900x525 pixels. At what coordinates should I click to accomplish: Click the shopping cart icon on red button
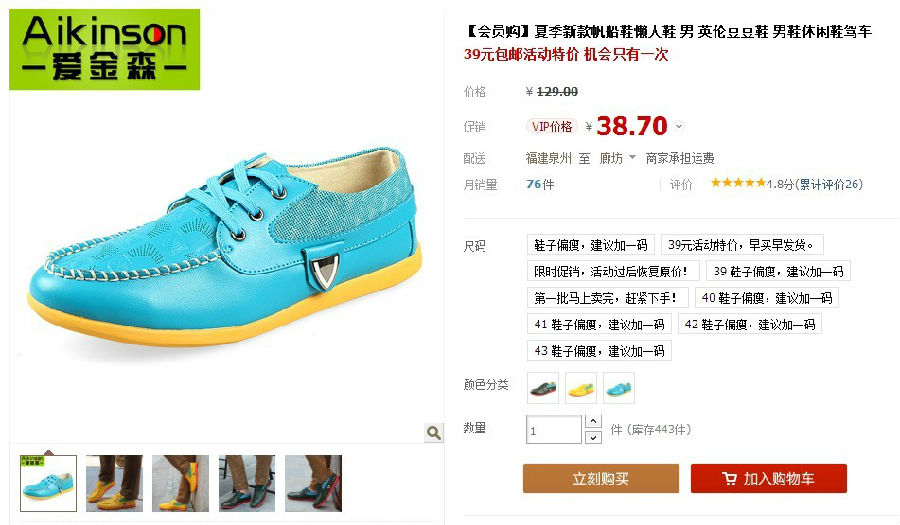click(x=729, y=479)
